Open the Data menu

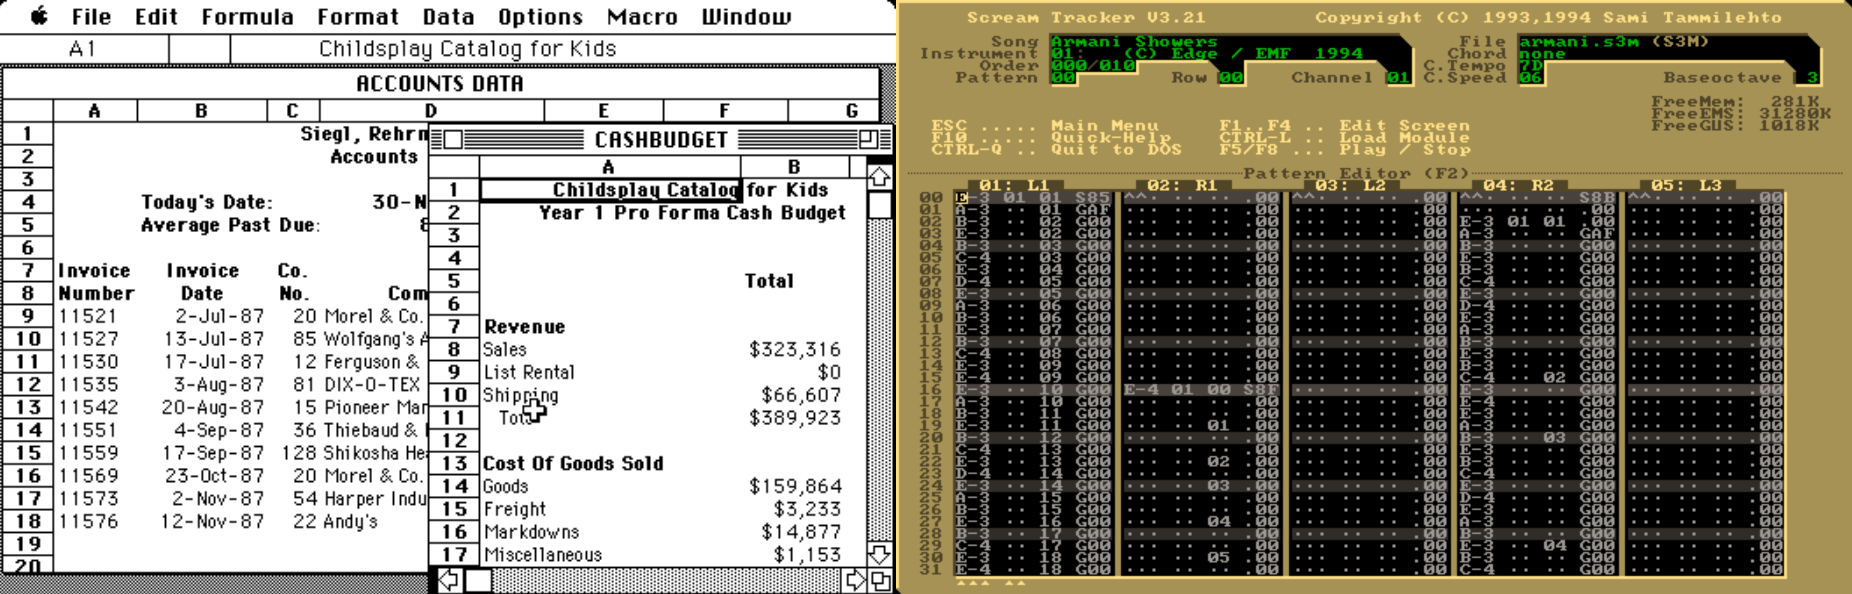point(448,17)
